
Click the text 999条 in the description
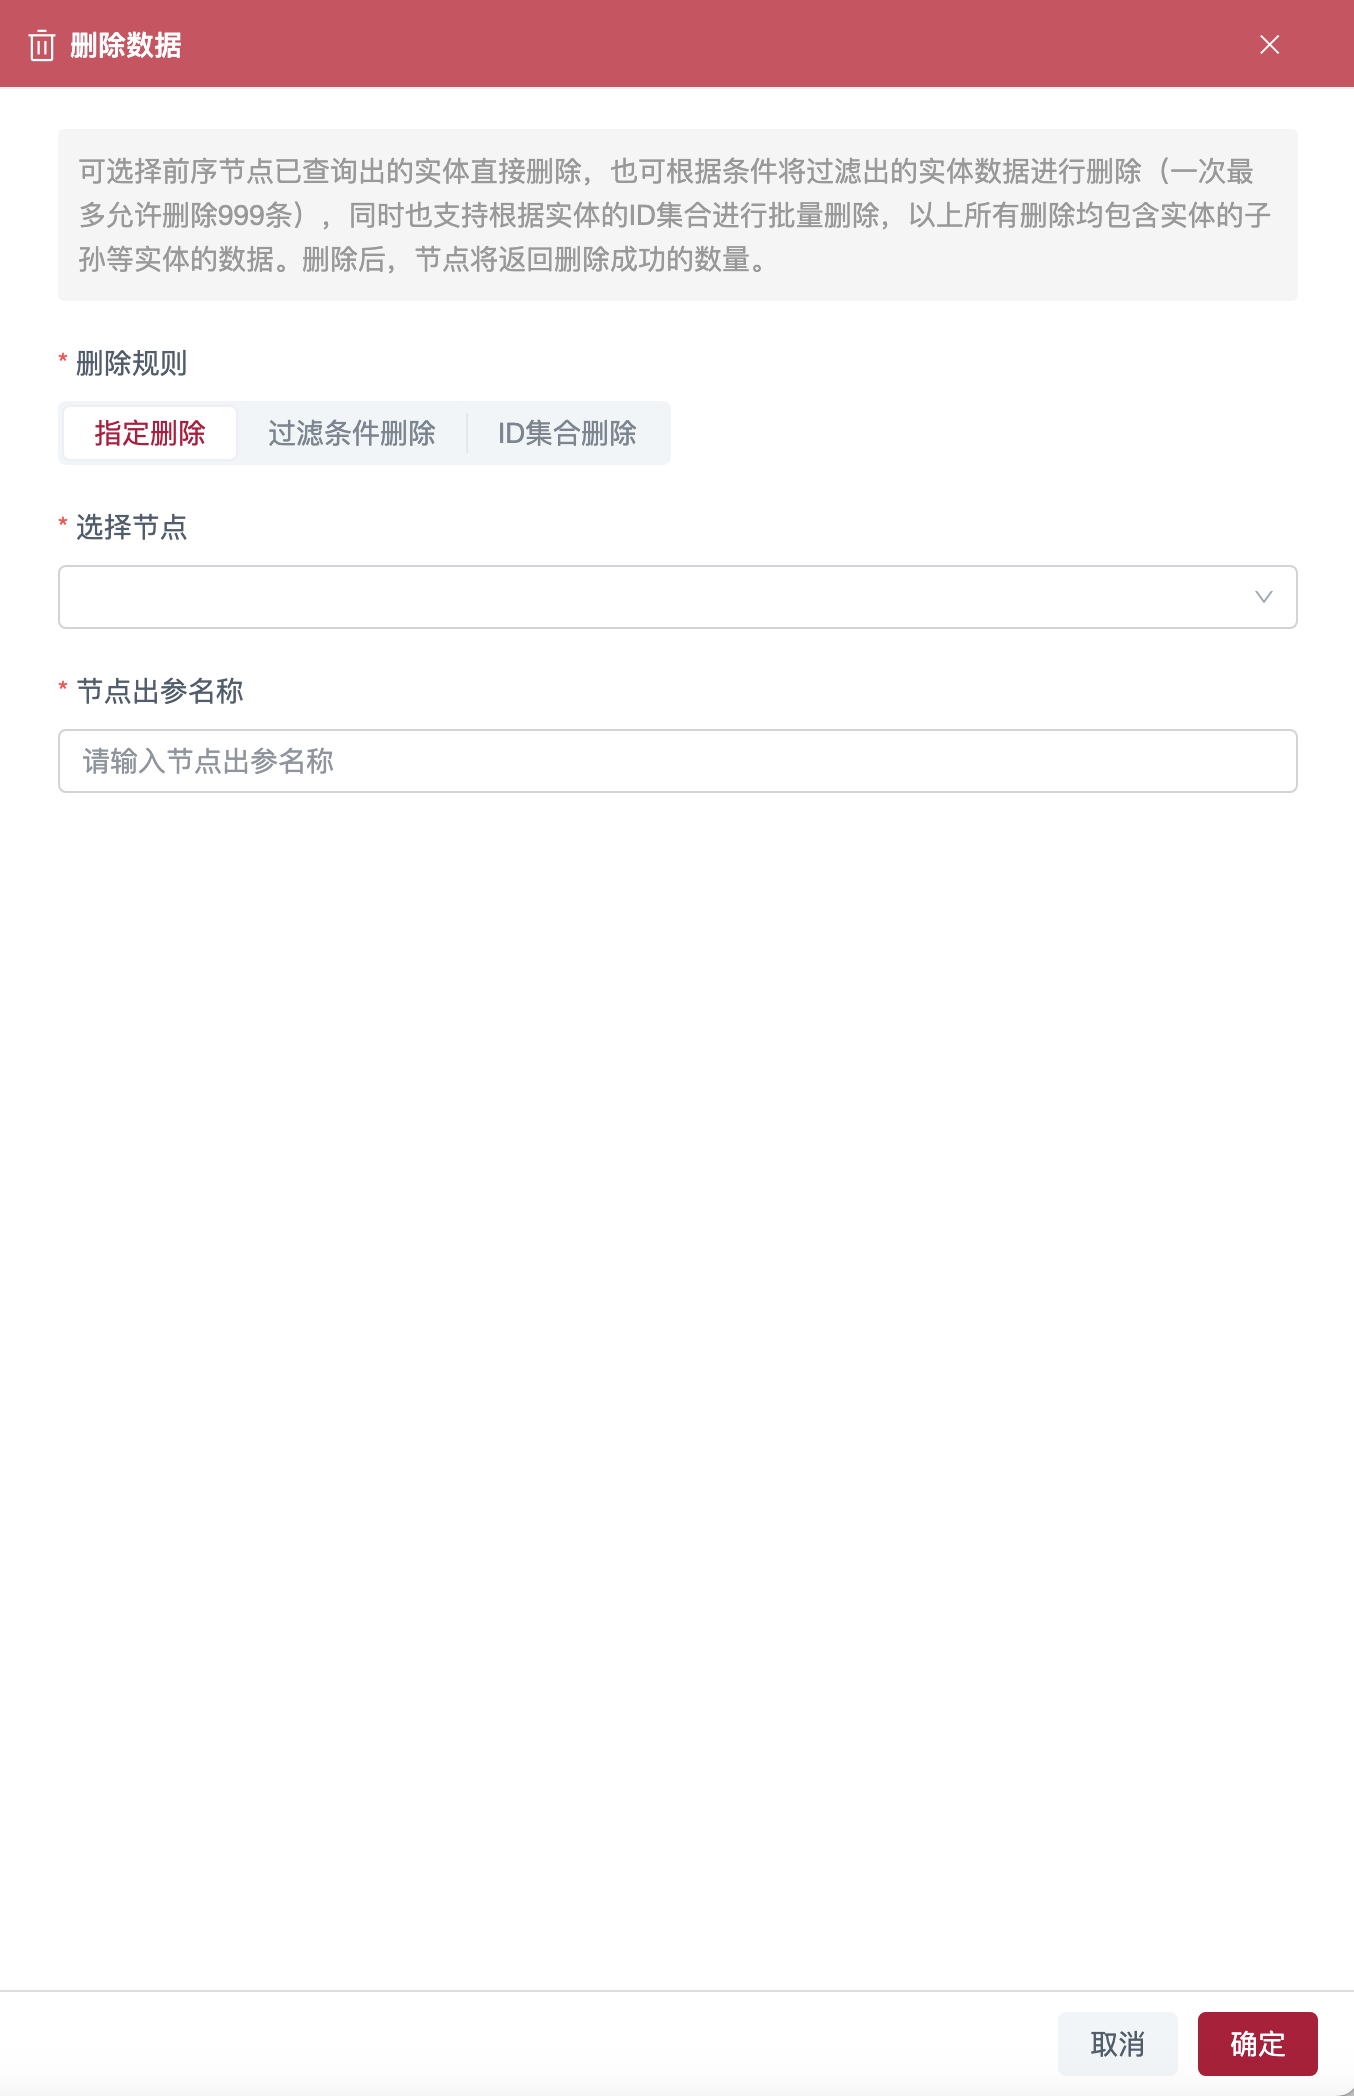[255, 215]
